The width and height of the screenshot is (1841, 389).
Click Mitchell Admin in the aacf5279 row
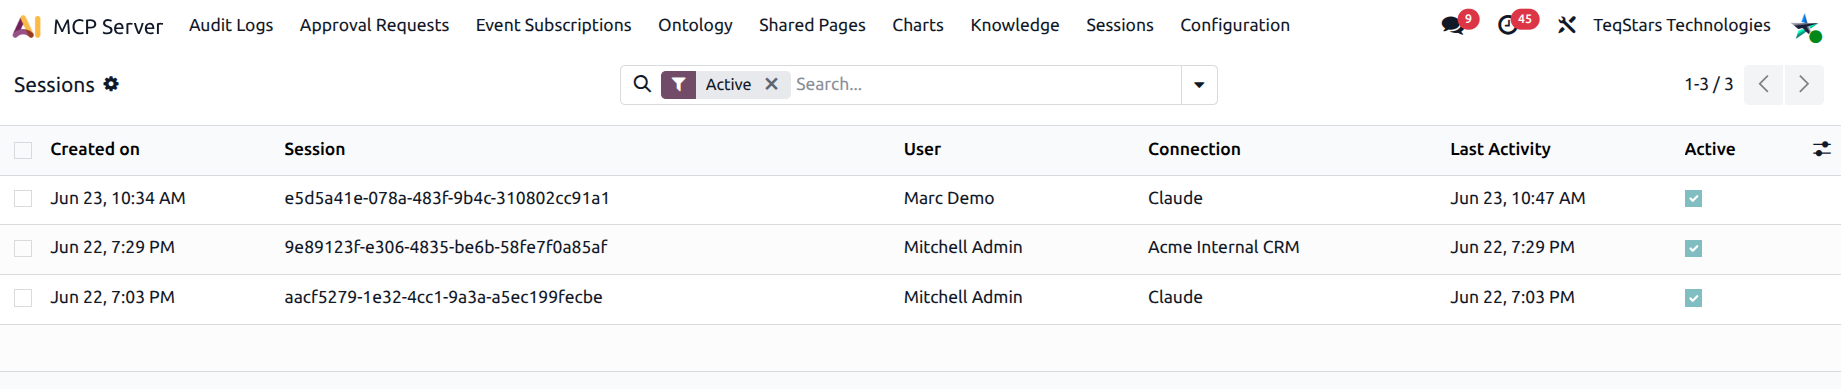pyautogui.click(x=963, y=297)
